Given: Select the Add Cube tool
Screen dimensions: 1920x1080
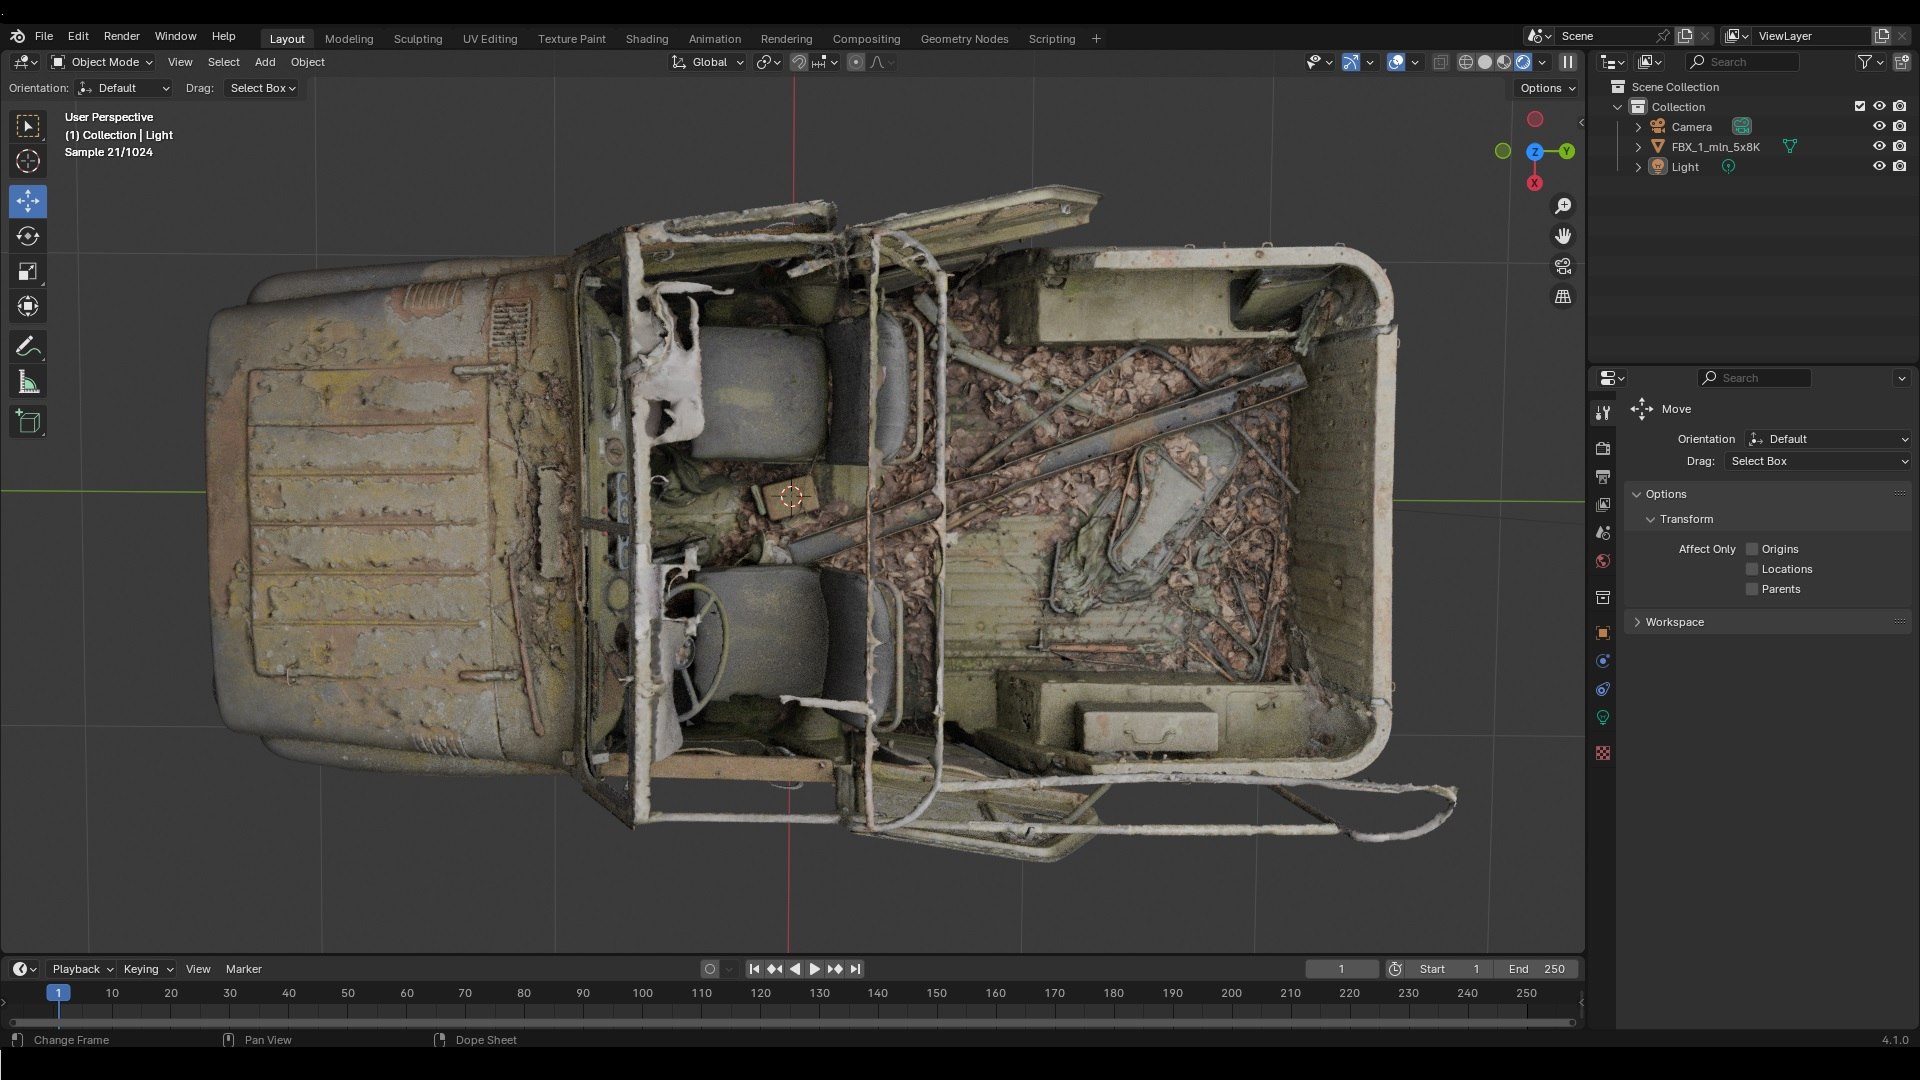Looking at the screenshot, I should tap(28, 422).
